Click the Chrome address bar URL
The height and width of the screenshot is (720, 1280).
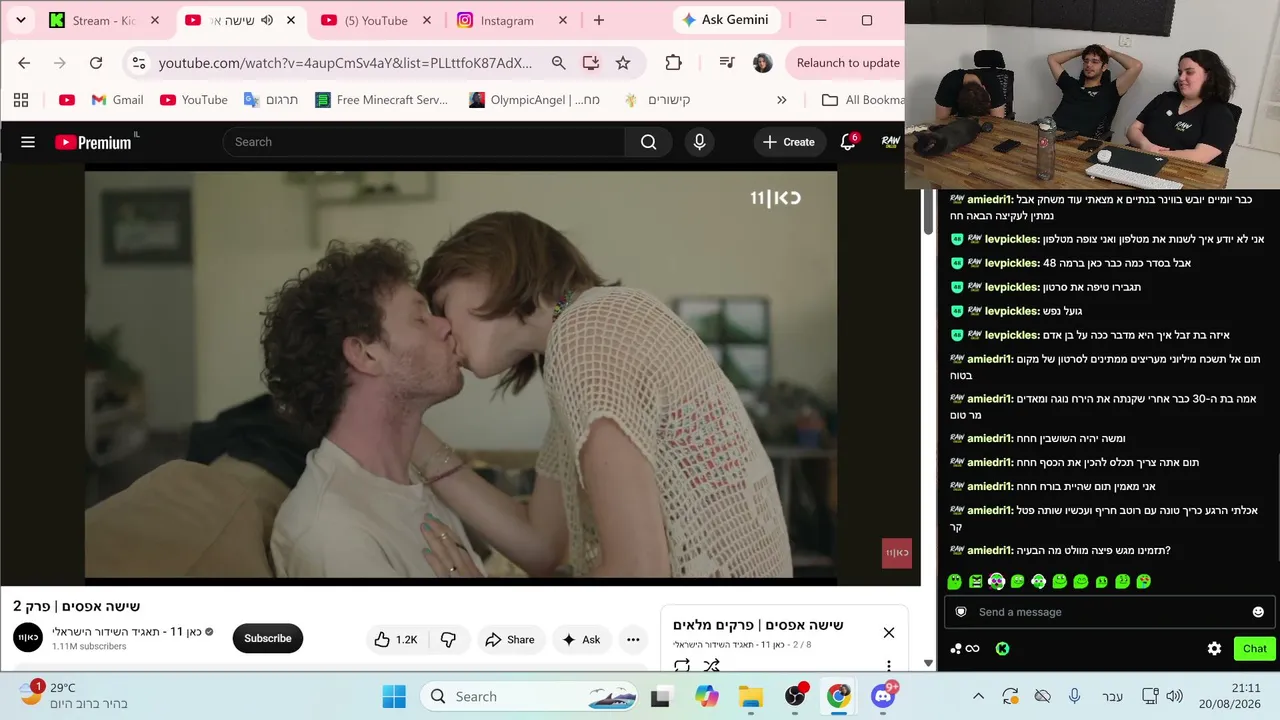pos(346,63)
